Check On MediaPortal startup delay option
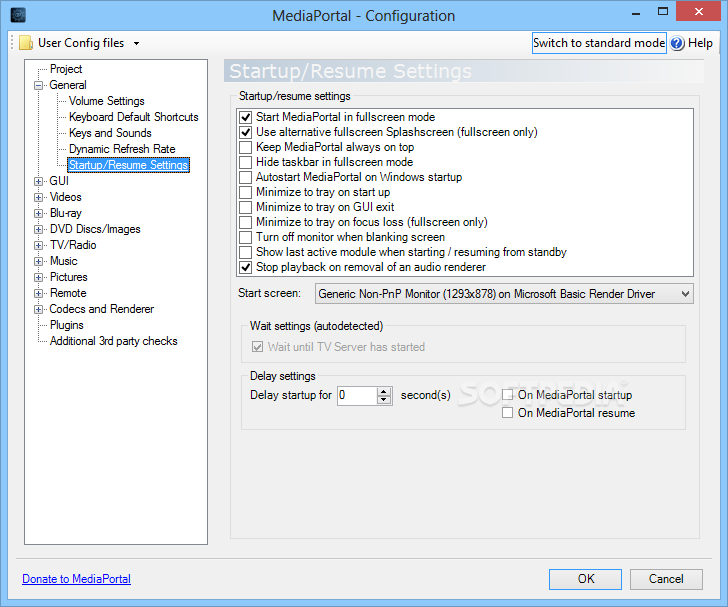 [507, 395]
